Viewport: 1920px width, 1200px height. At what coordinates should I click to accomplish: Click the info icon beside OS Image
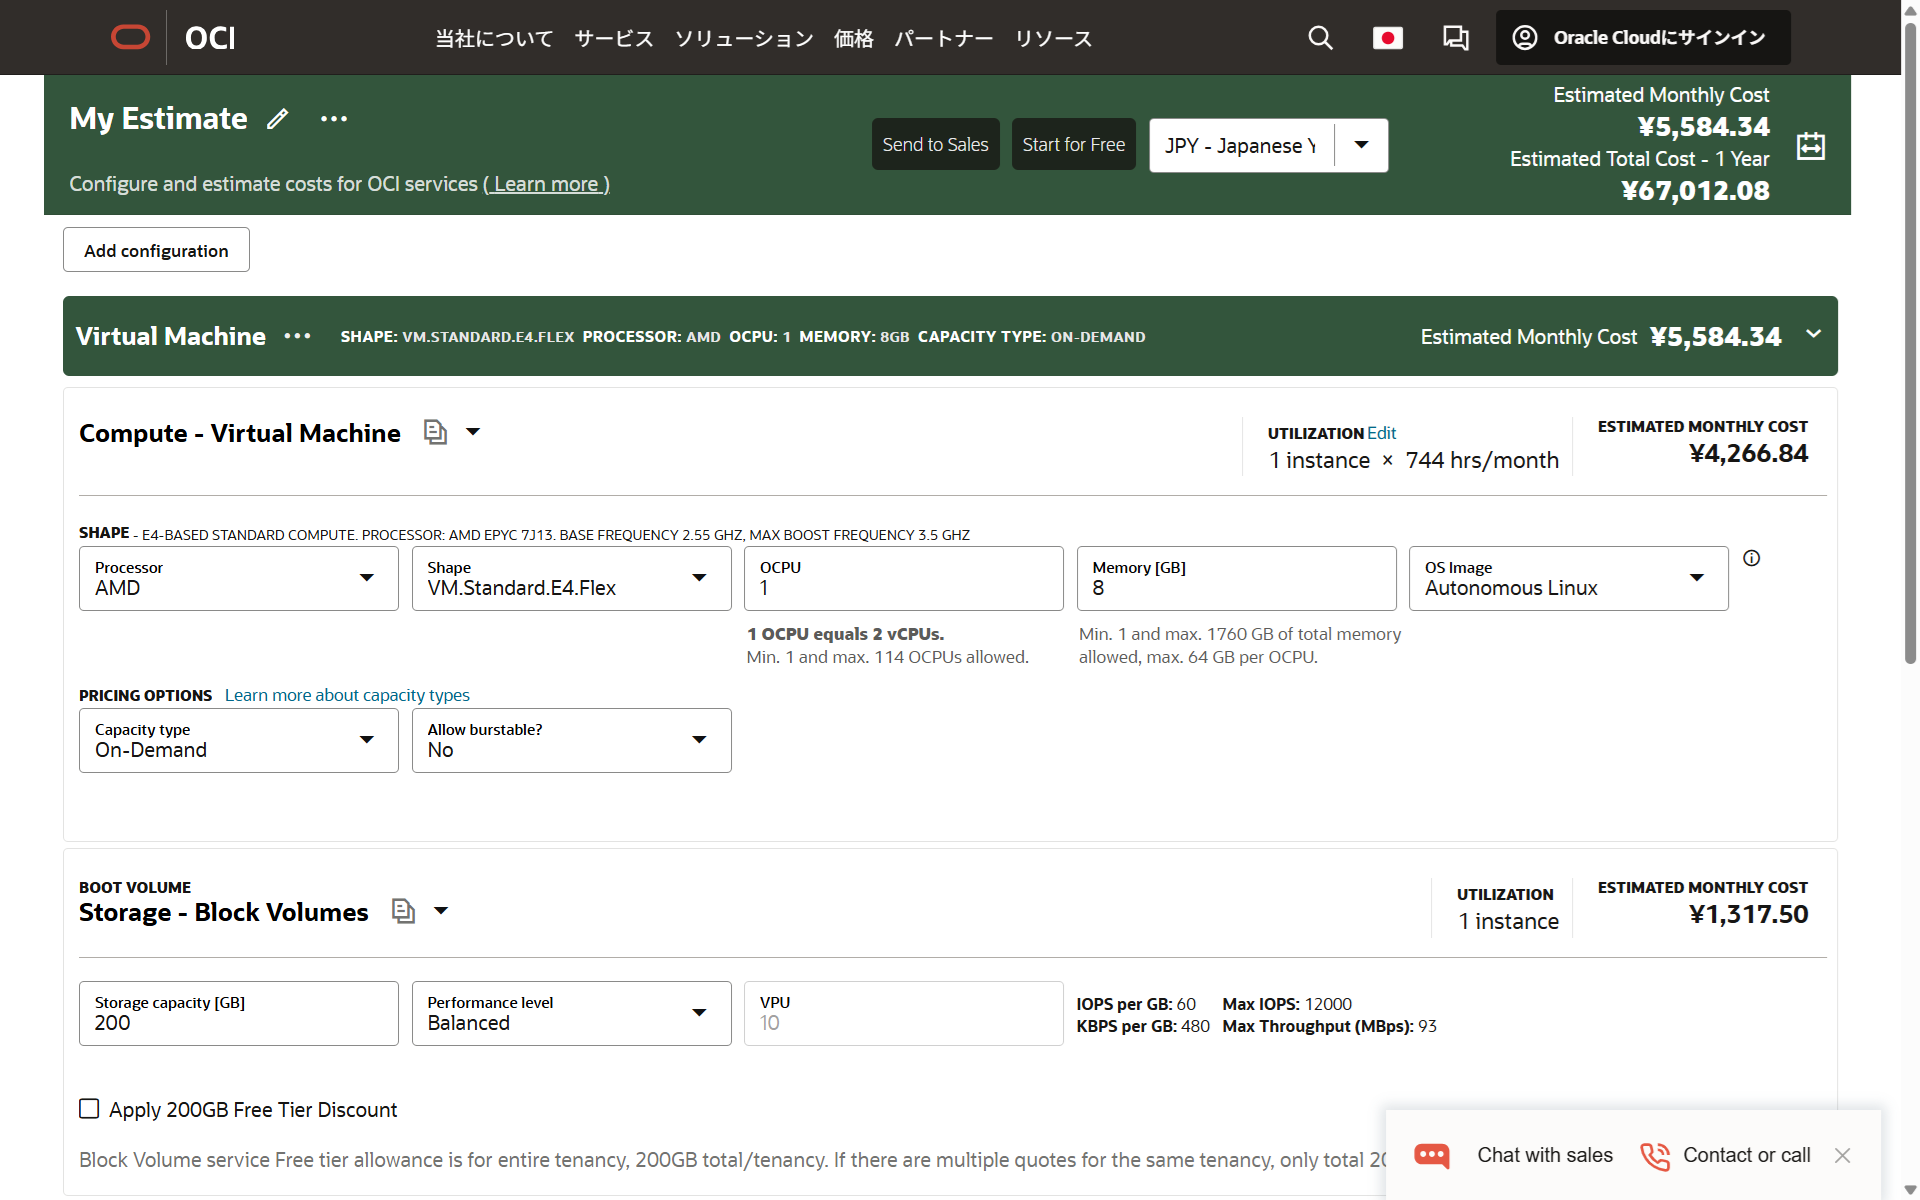tap(1752, 557)
